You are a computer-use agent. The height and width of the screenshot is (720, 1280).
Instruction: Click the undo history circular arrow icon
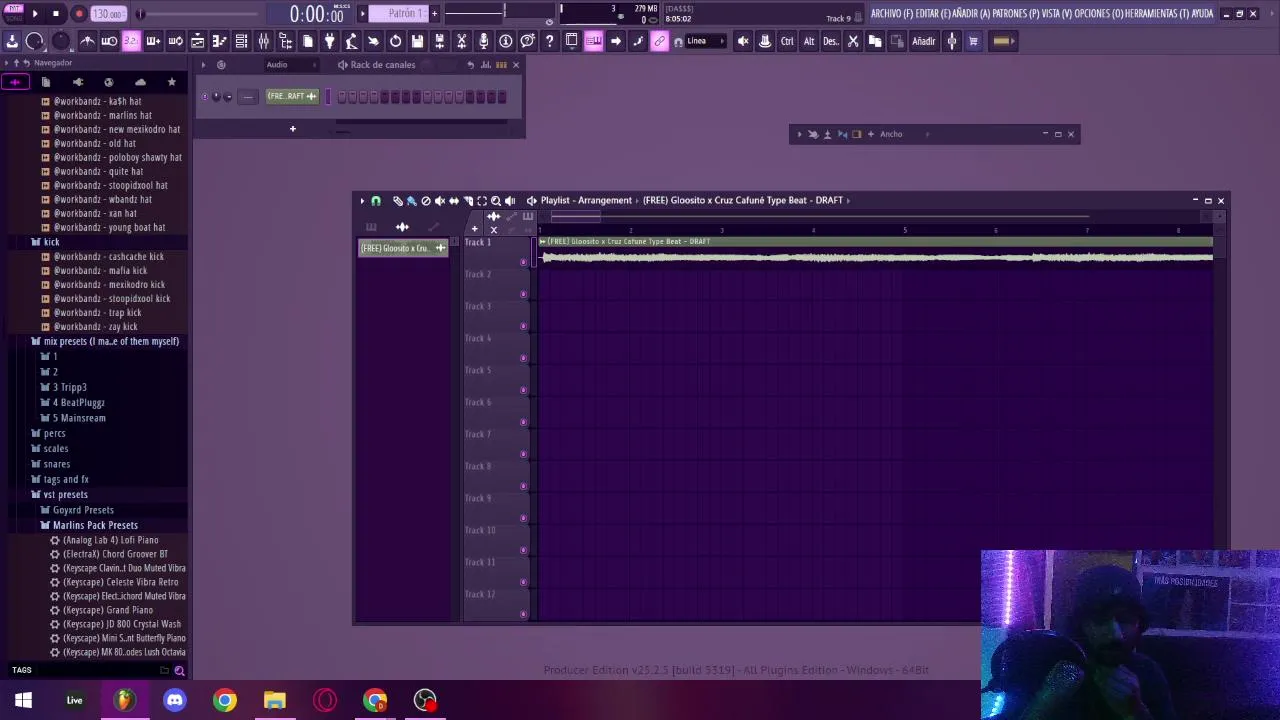point(395,41)
